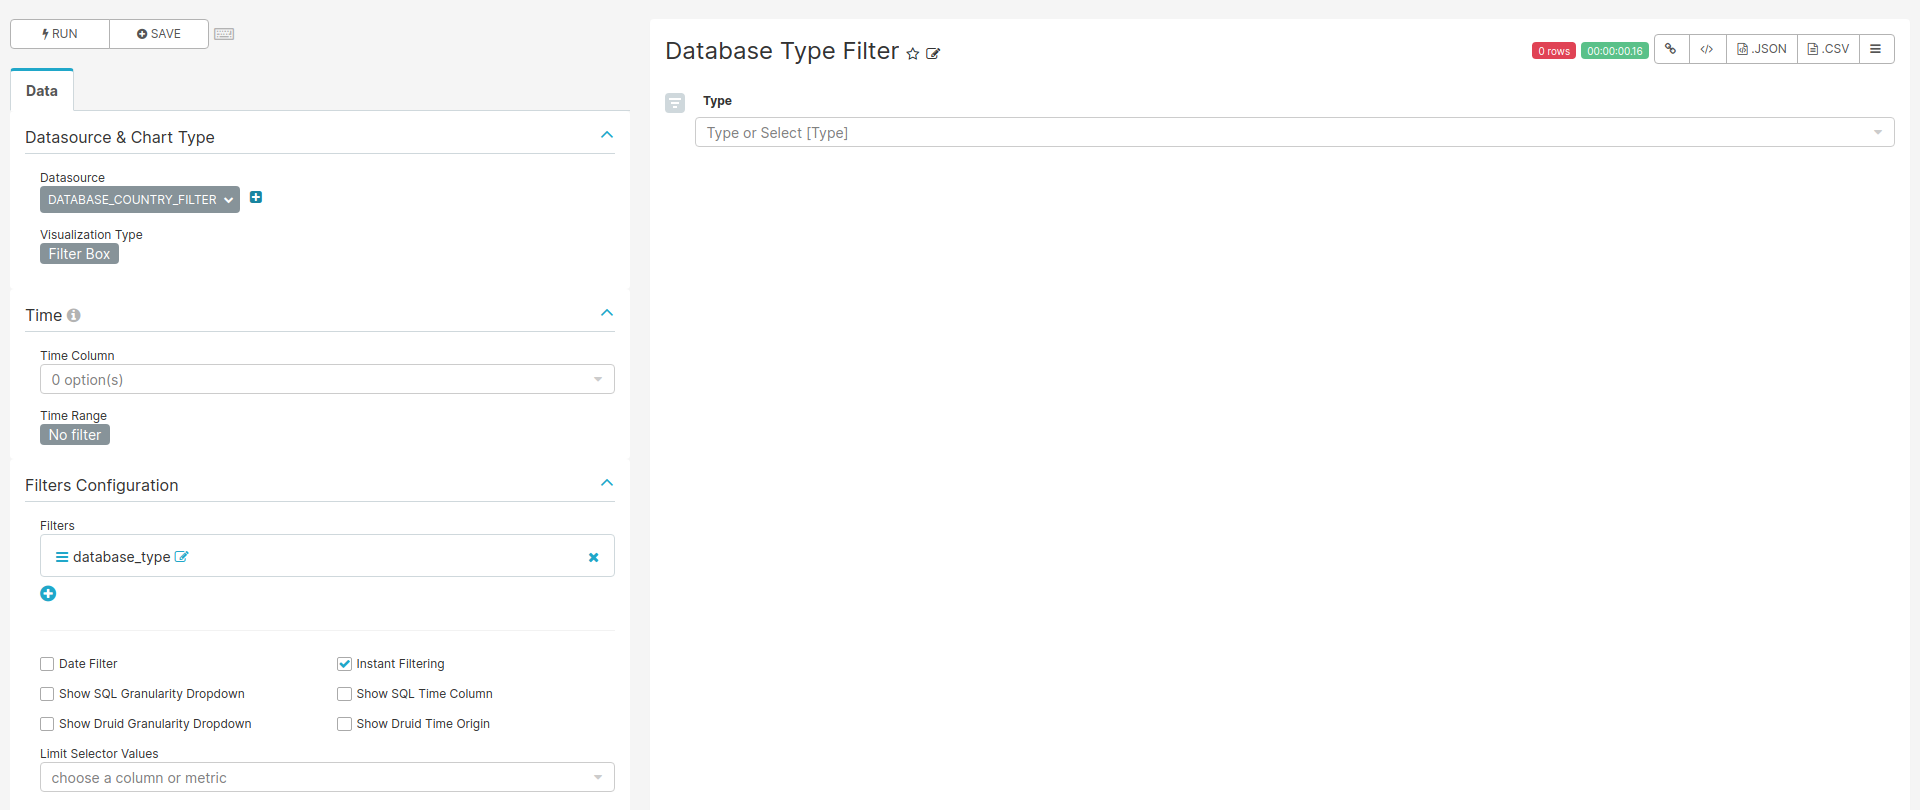Enable Show SQL Granularity Dropdown

(x=47, y=694)
